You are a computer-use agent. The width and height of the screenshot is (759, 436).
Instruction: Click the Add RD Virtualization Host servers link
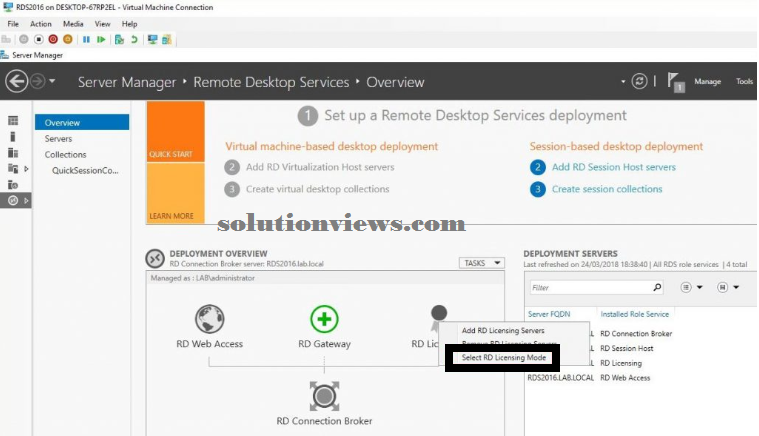[320, 167]
